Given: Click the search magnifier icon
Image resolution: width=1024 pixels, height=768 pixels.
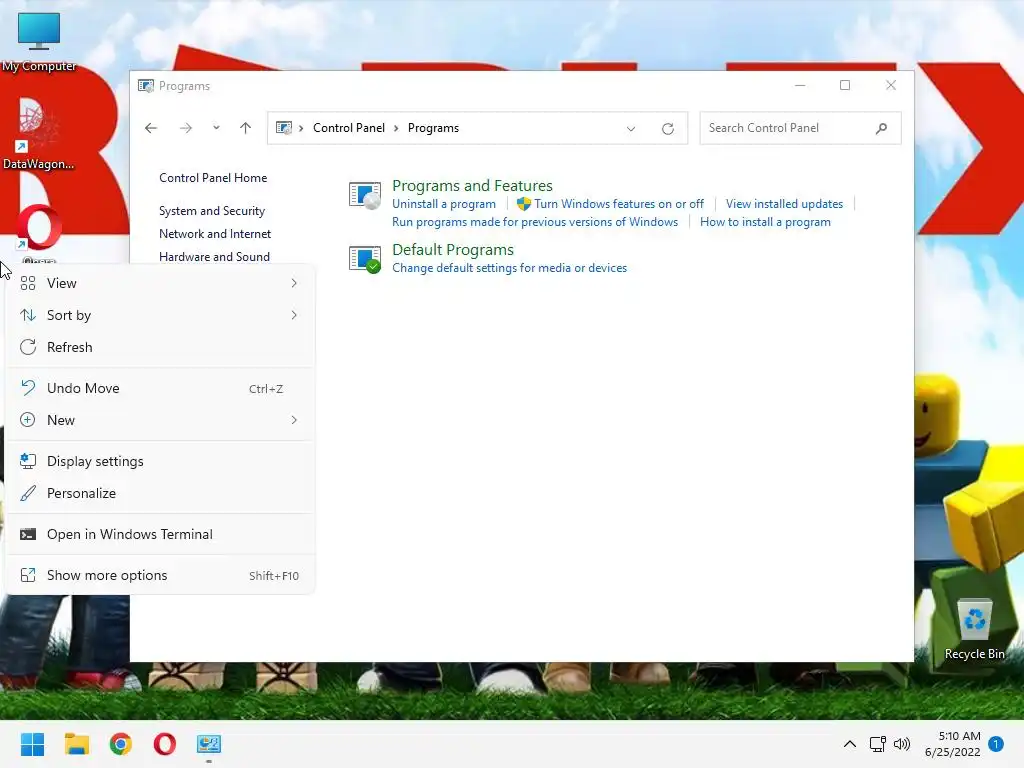Looking at the screenshot, I should click(x=882, y=128).
